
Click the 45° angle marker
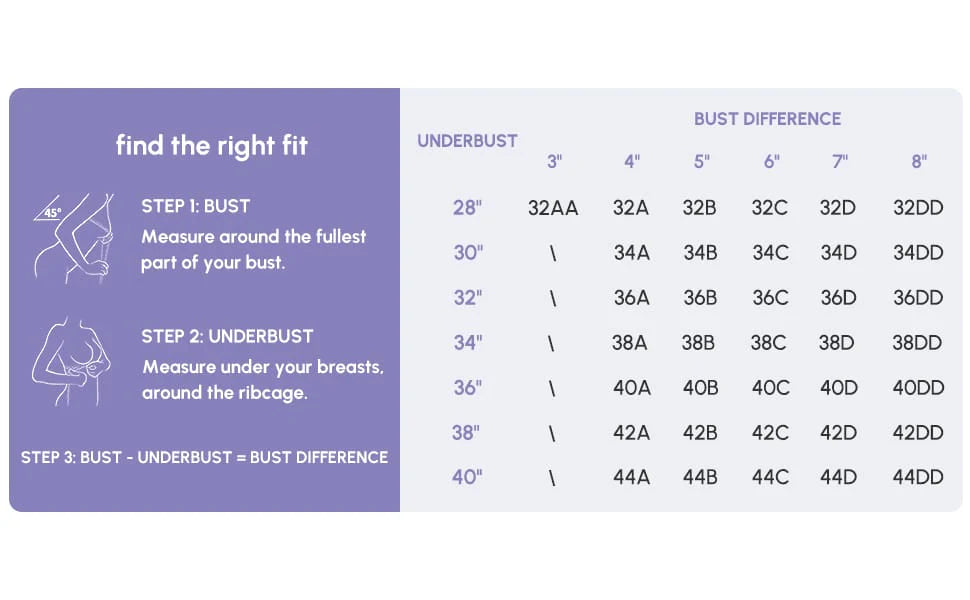pos(51,213)
